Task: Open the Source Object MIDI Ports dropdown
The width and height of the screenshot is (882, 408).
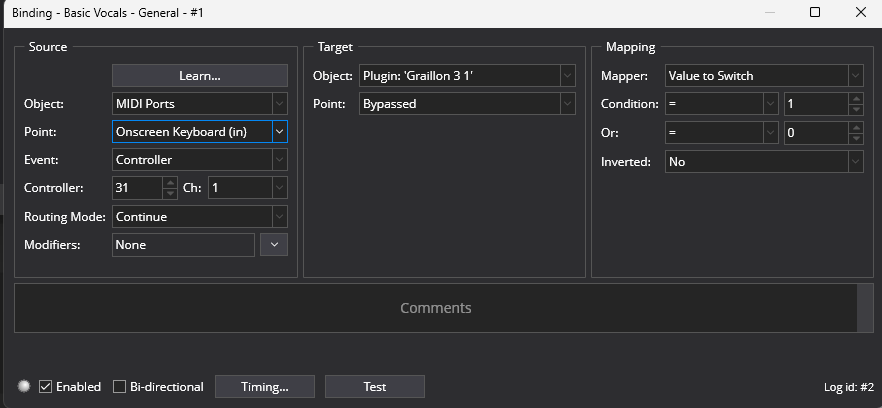Action: point(200,104)
